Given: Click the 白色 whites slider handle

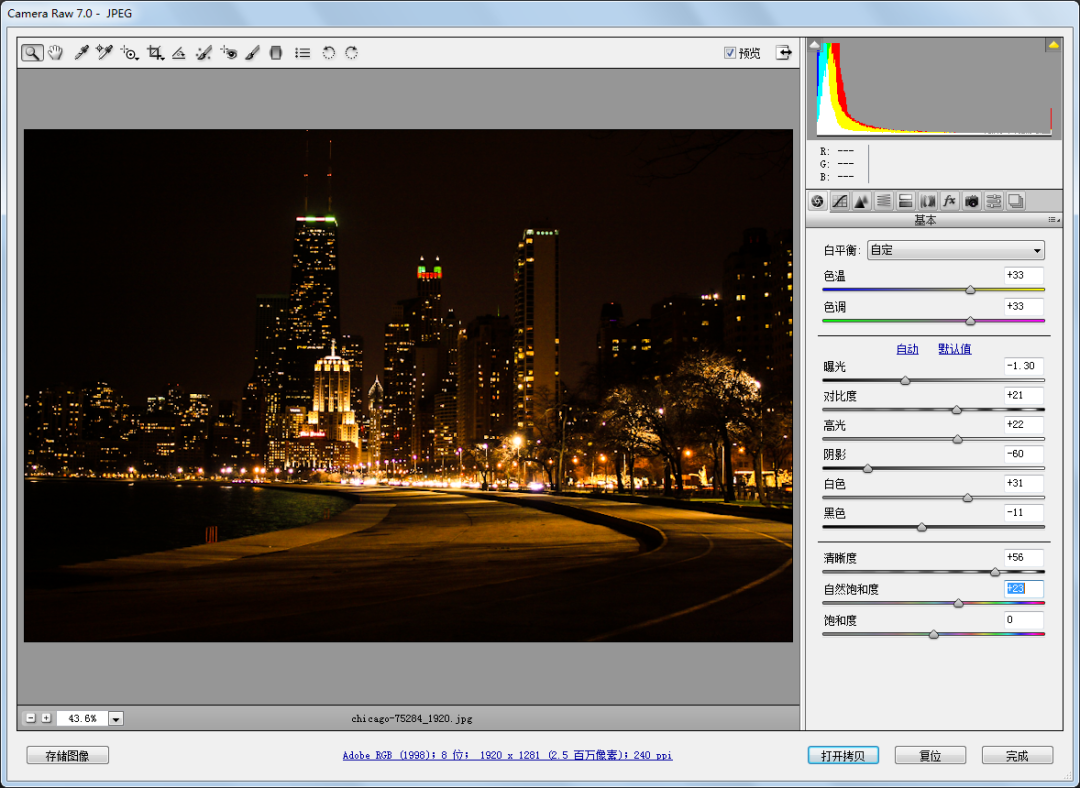Looking at the screenshot, I should [x=967, y=498].
